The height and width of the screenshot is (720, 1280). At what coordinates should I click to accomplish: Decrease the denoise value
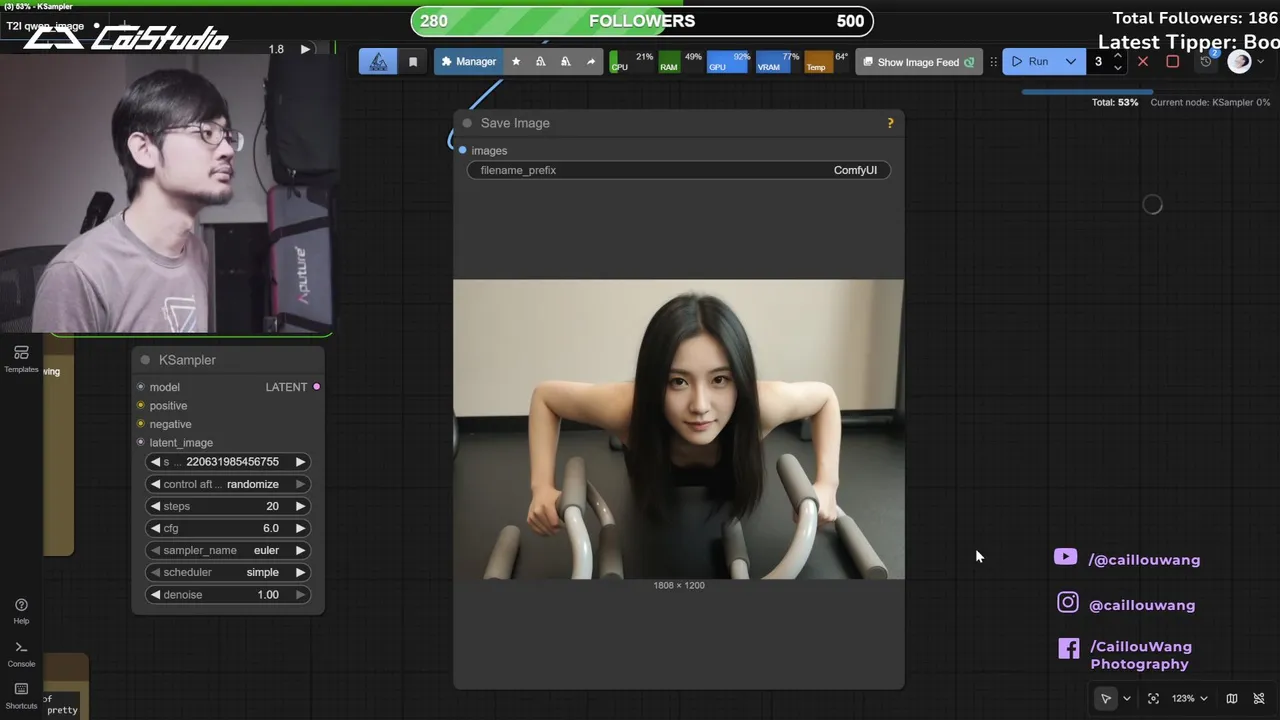[155, 594]
